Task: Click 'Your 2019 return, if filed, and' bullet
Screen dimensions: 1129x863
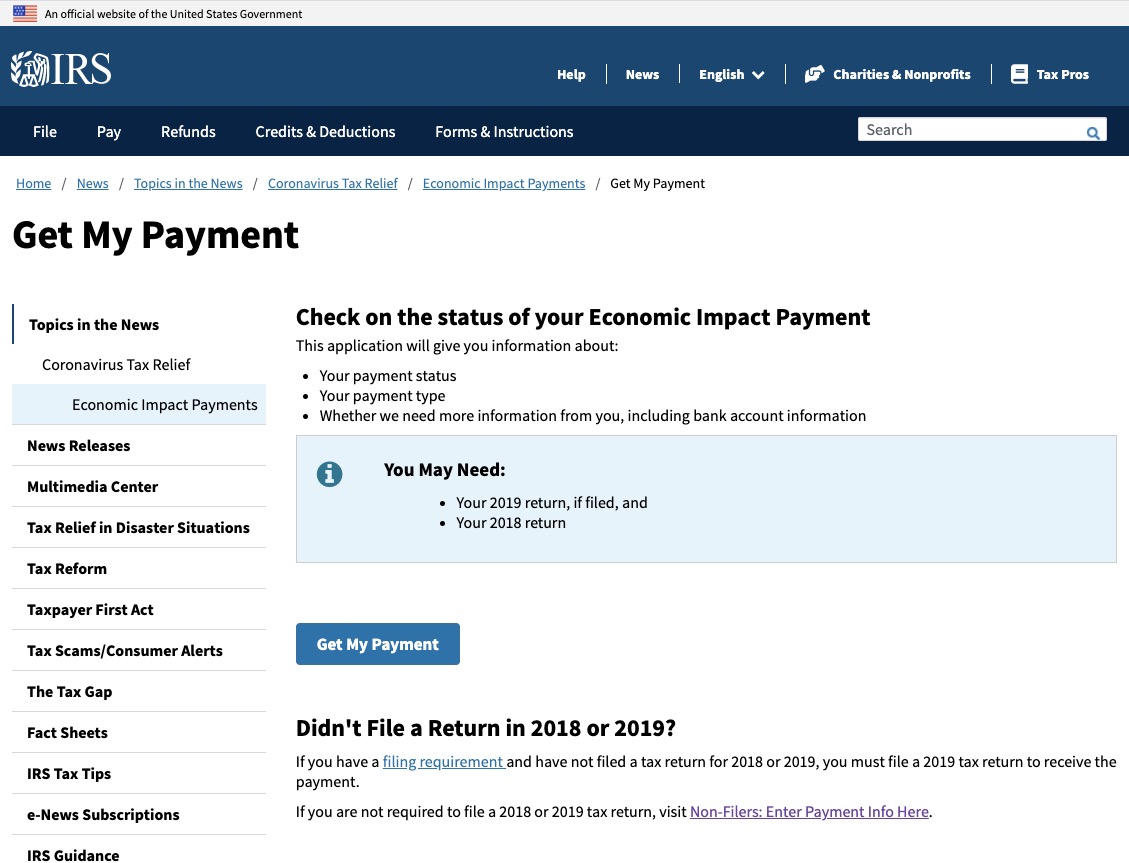Action: 552,502
